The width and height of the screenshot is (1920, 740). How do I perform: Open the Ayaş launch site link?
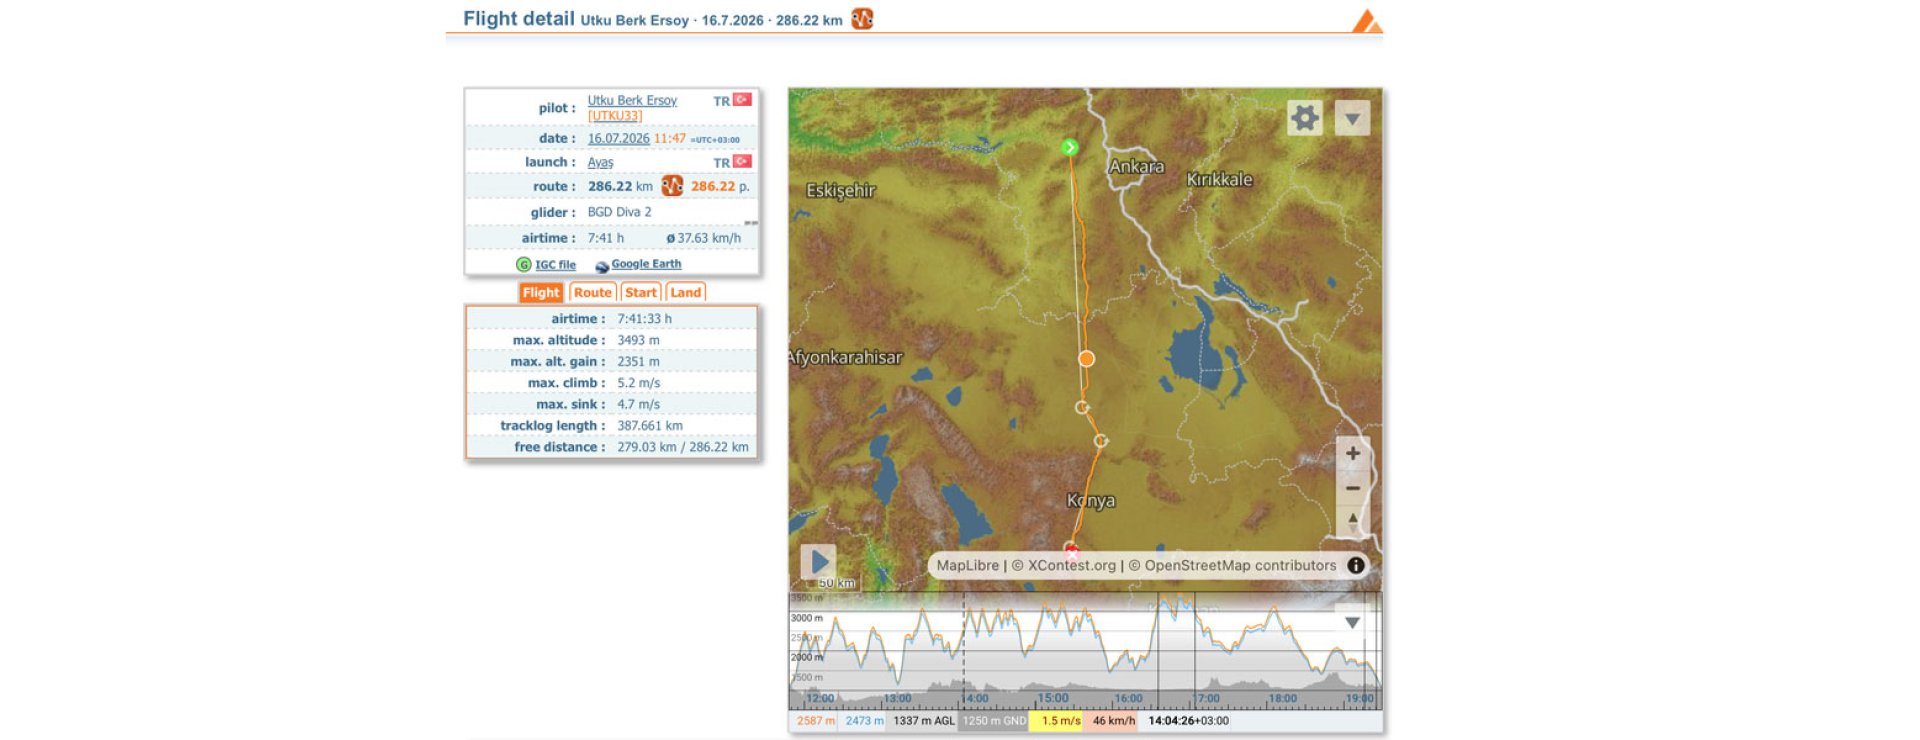(x=600, y=162)
